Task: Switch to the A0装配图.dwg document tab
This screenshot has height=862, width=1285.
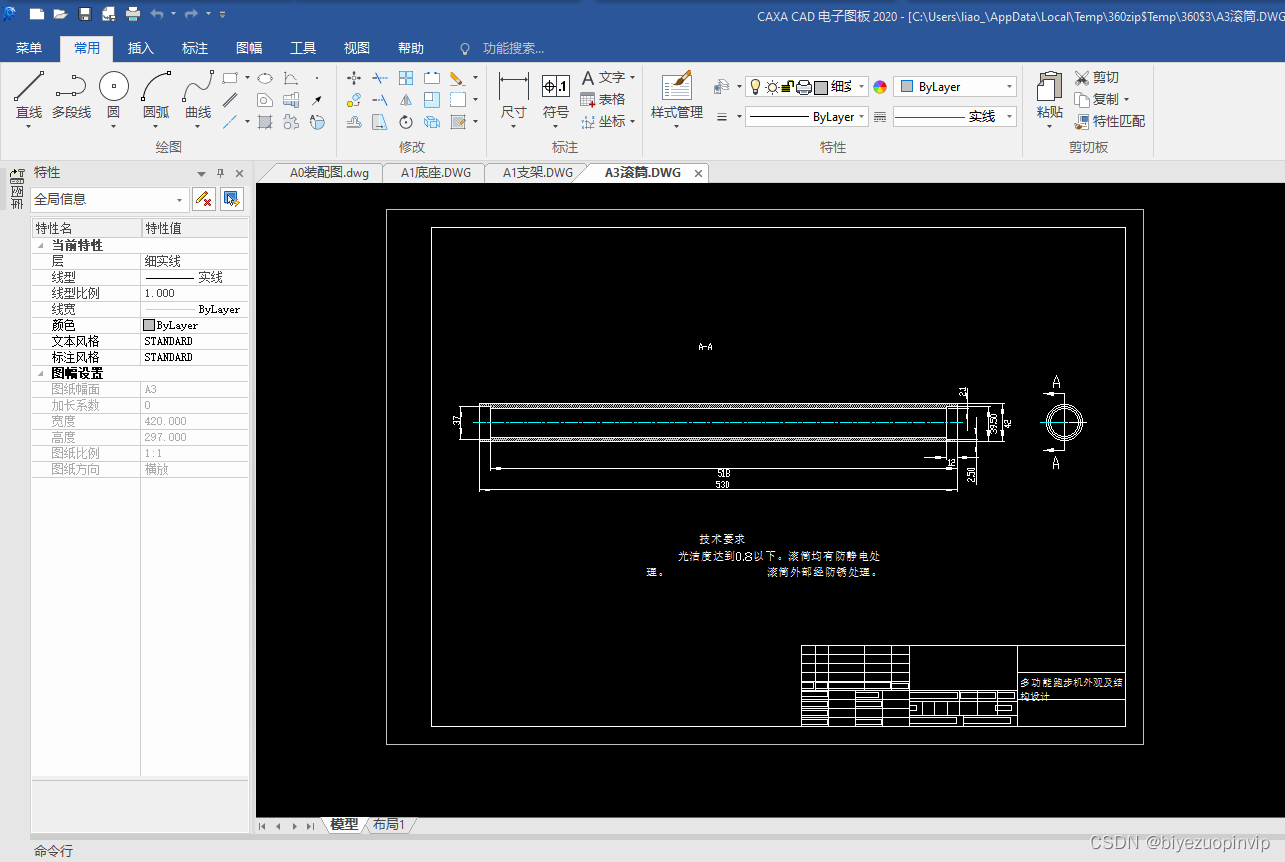Action: pos(329,173)
